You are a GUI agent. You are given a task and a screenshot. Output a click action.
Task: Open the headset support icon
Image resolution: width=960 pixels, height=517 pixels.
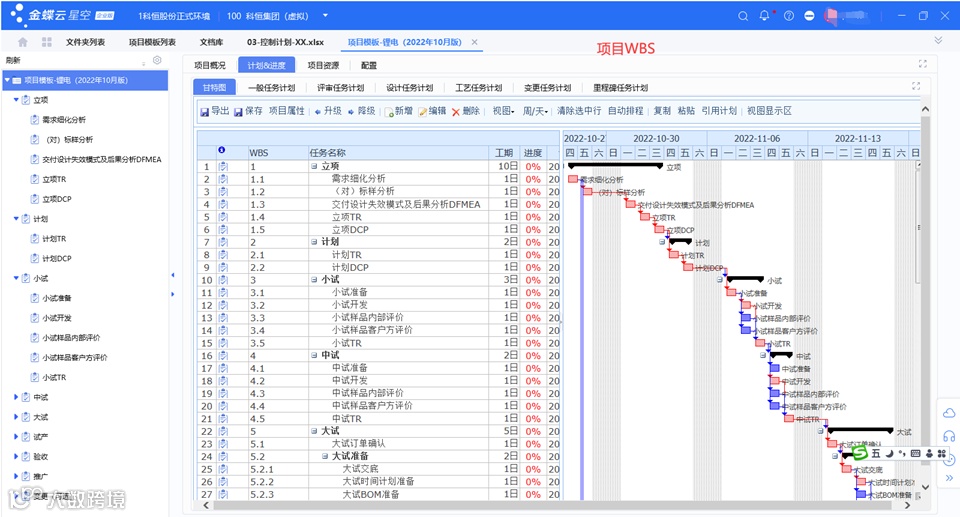point(949,436)
